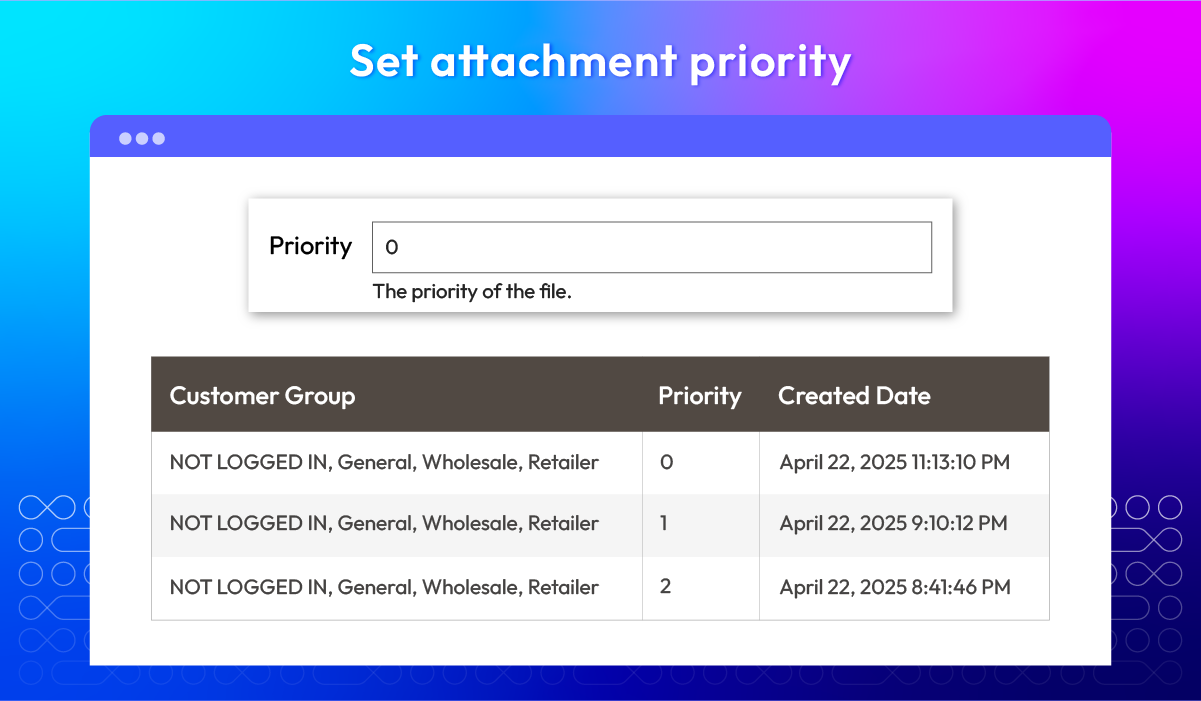Click 'The priority of the file.' hint text

pos(472,292)
